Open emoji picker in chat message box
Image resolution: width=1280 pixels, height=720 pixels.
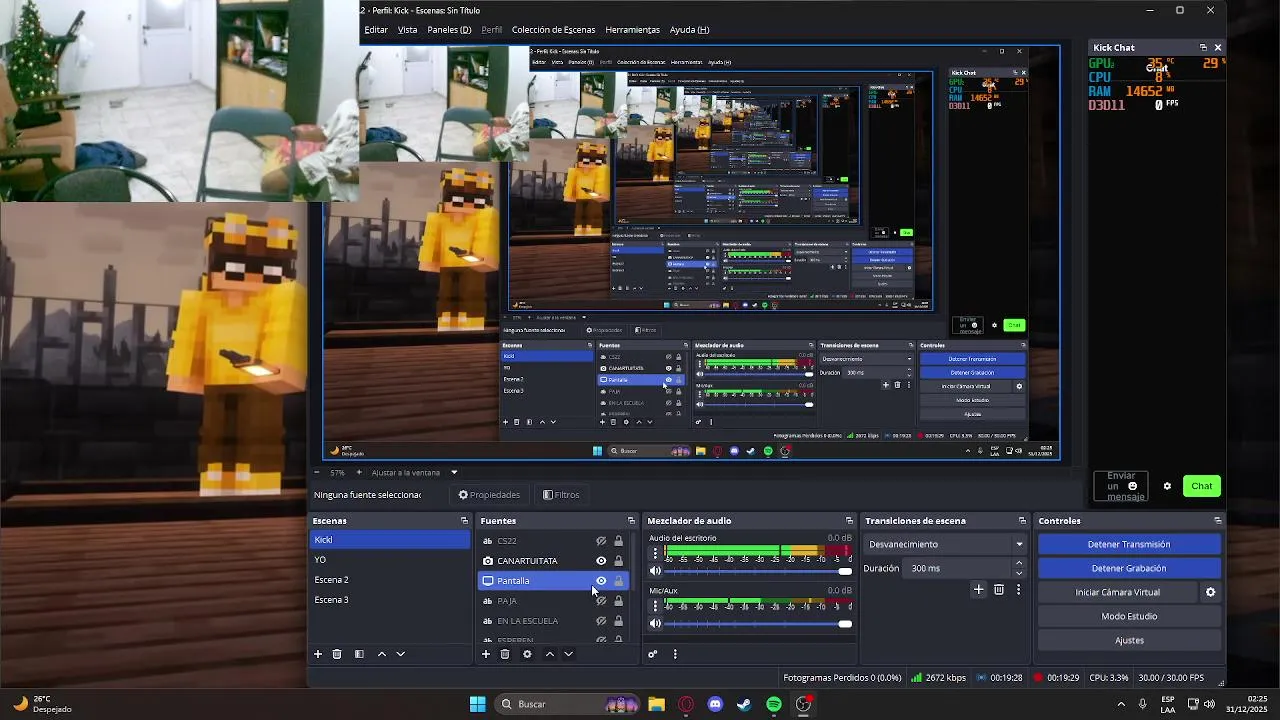point(1132,486)
